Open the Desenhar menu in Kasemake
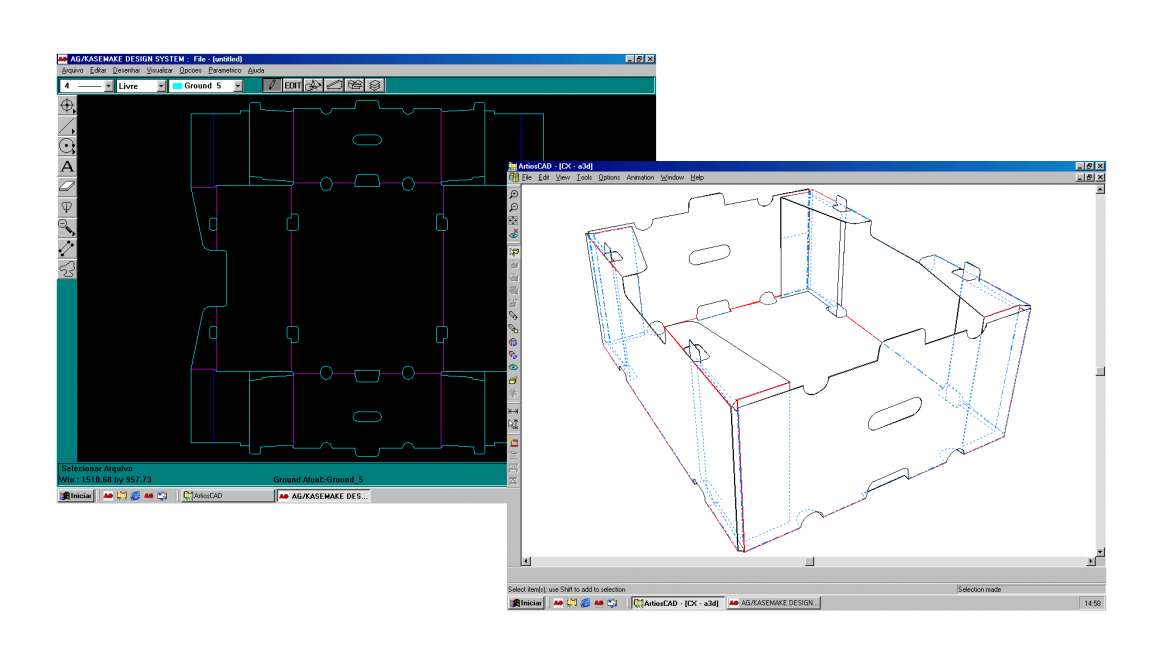 [126, 70]
